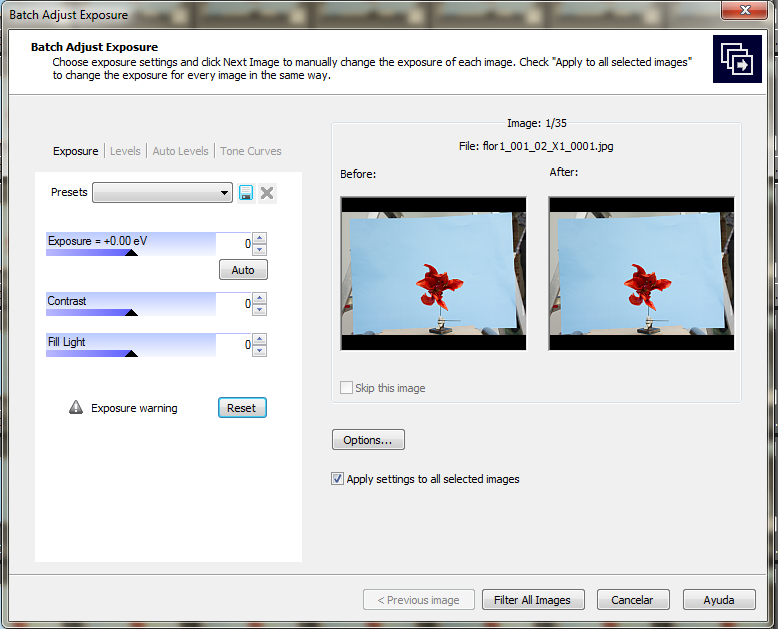This screenshot has width=778, height=629.
Task: Click the batch images icon in header
Action: (737, 59)
